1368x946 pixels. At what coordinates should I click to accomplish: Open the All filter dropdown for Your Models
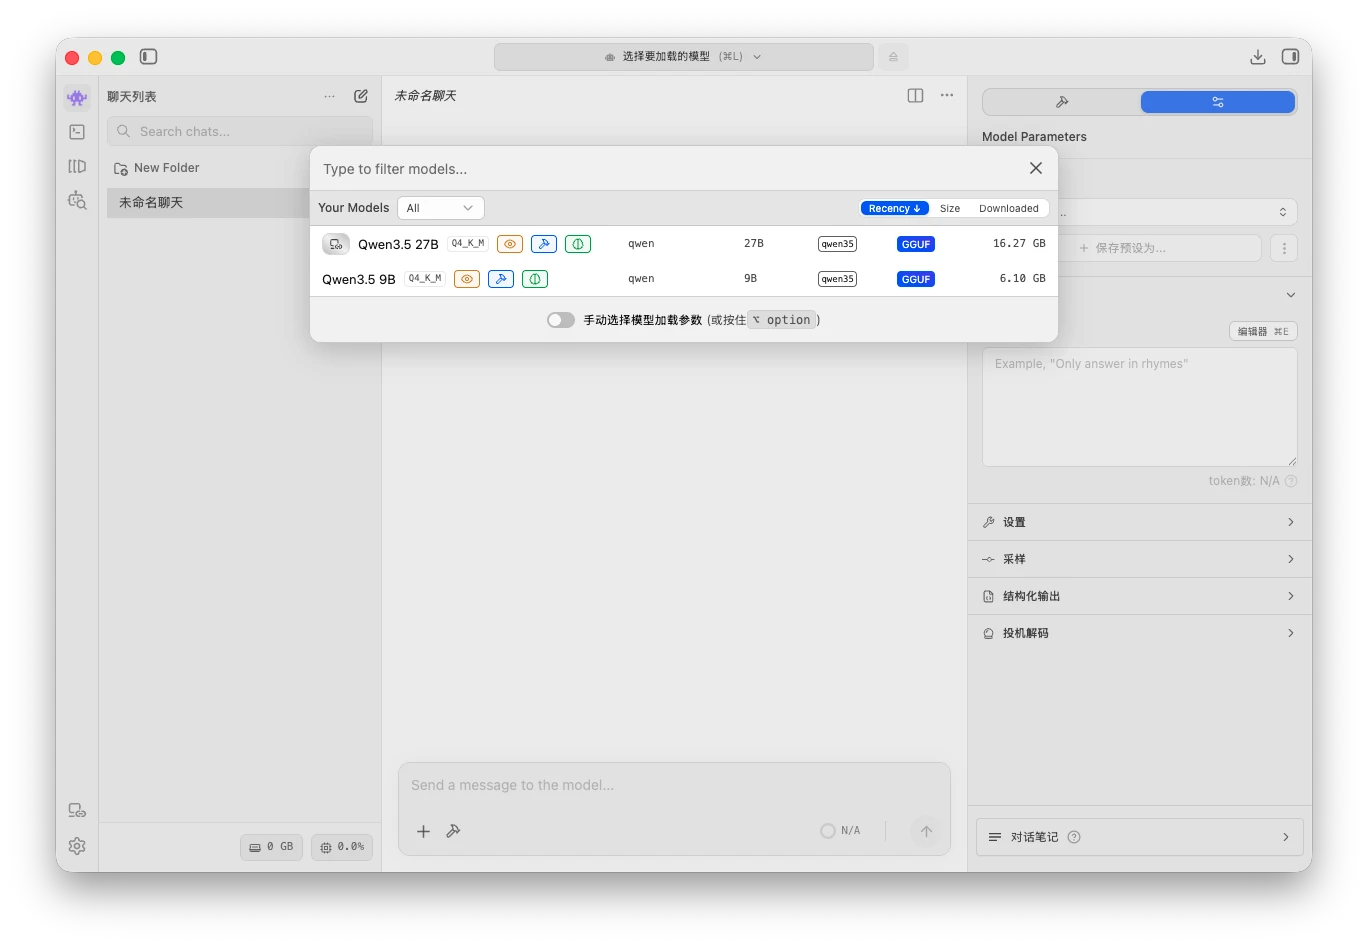point(440,207)
